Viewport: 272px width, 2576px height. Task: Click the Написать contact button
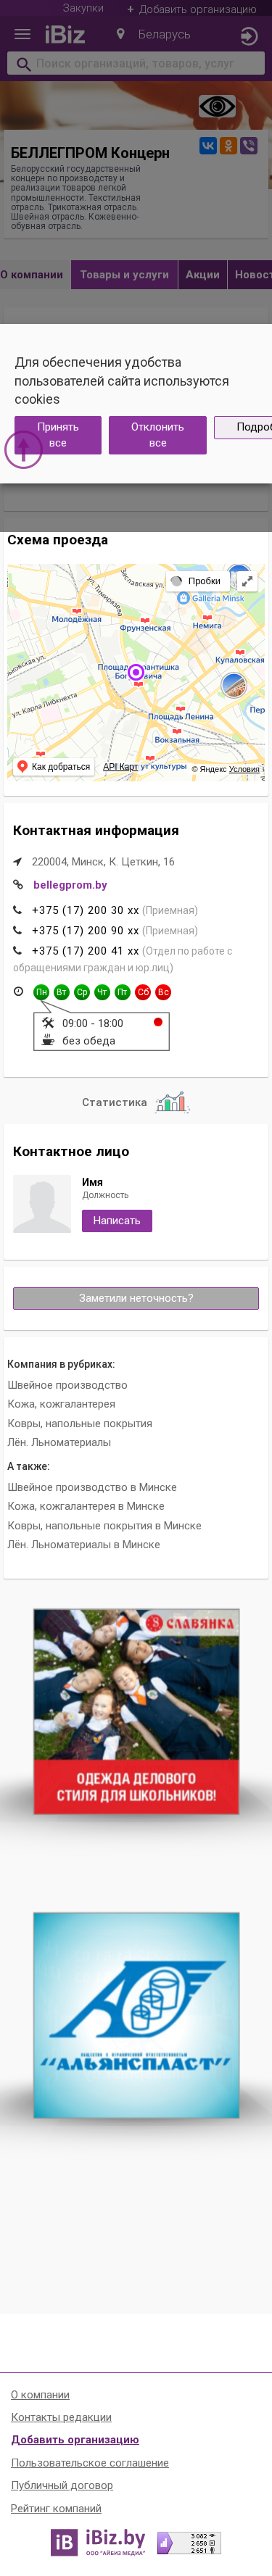coord(117,1220)
